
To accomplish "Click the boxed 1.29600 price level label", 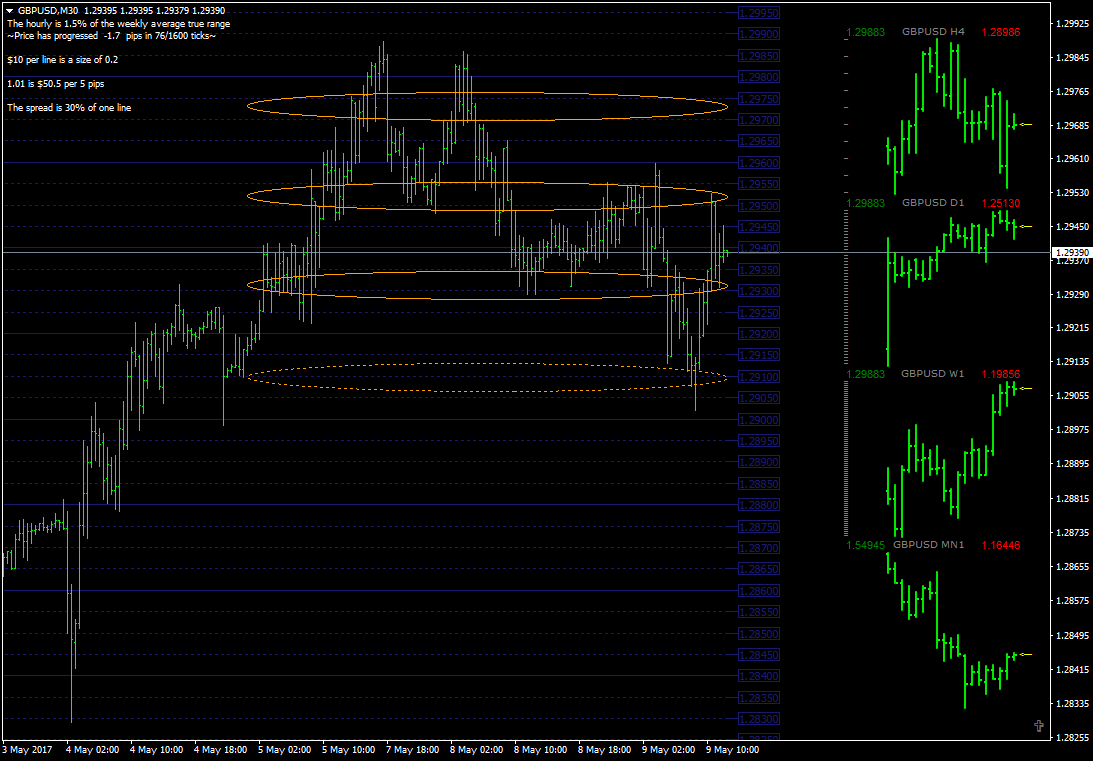I will pyautogui.click(x=760, y=162).
